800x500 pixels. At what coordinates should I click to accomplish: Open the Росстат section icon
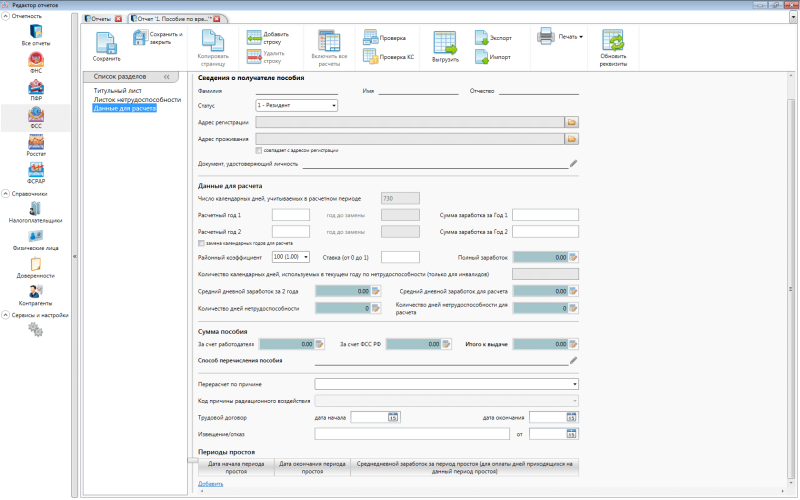(x=36, y=142)
